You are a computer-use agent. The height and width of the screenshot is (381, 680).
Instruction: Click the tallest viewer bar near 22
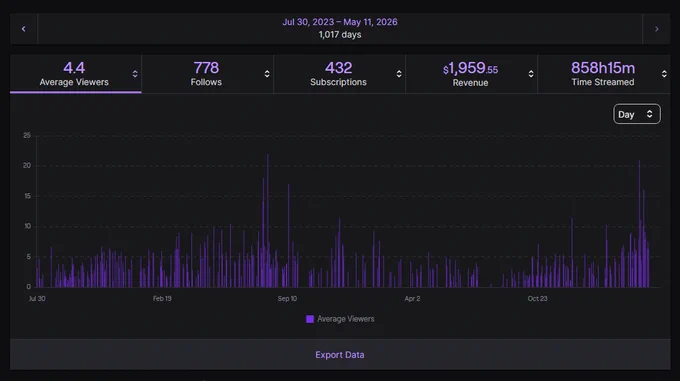(268, 221)
